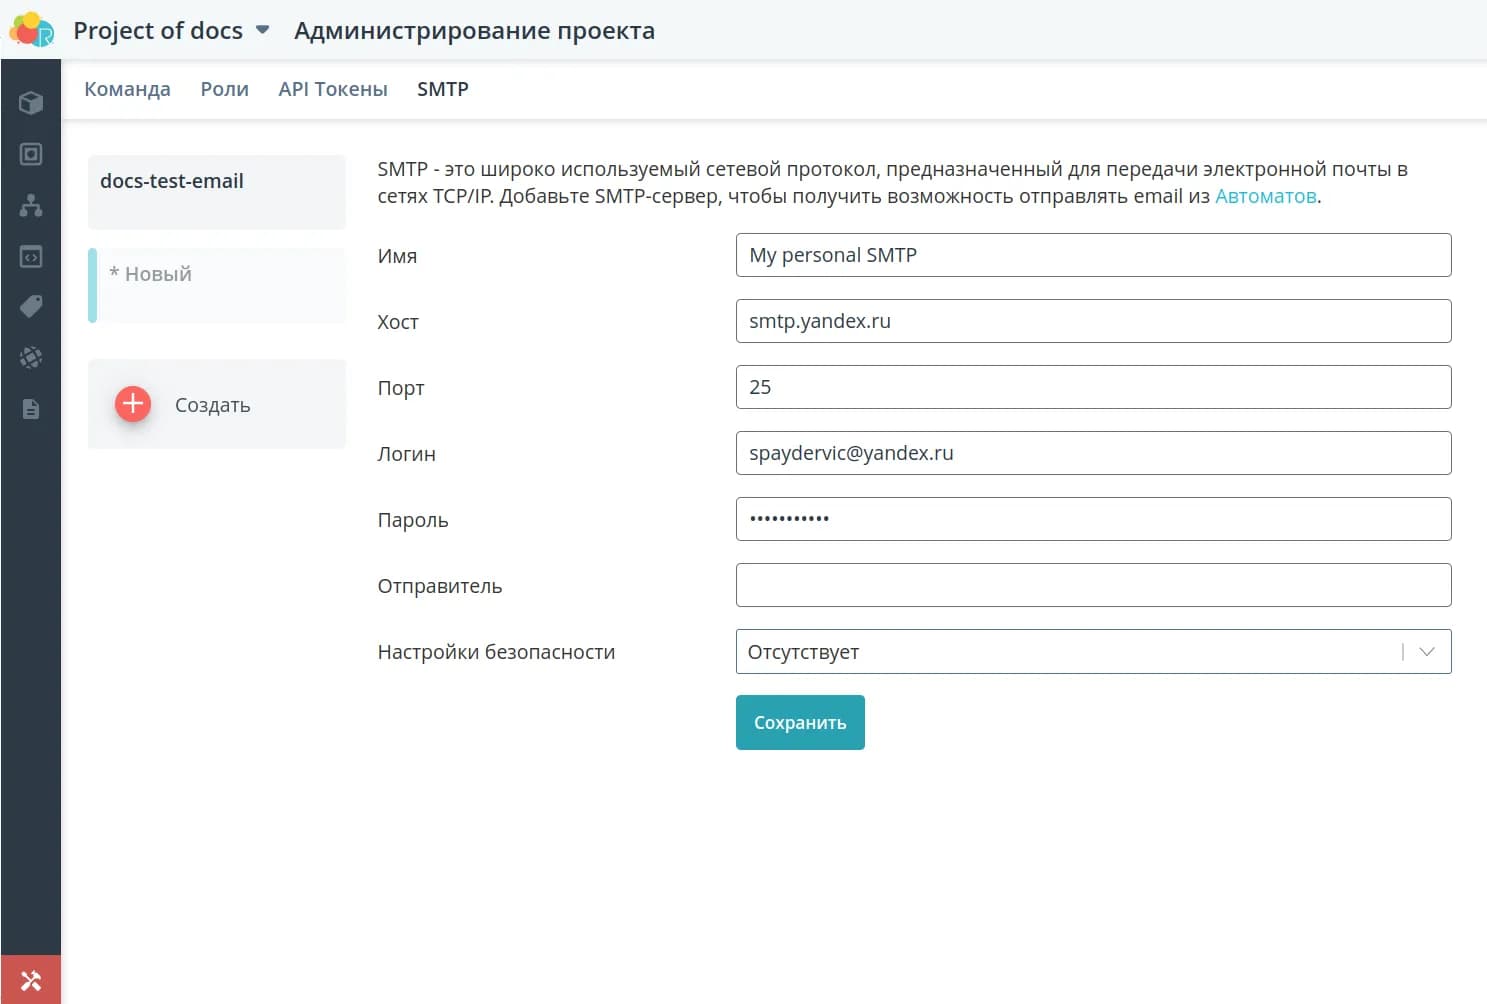Screen dimensions: 1487x1004
Task: Click the Сохранить button
Action: [x=799, y=723]
